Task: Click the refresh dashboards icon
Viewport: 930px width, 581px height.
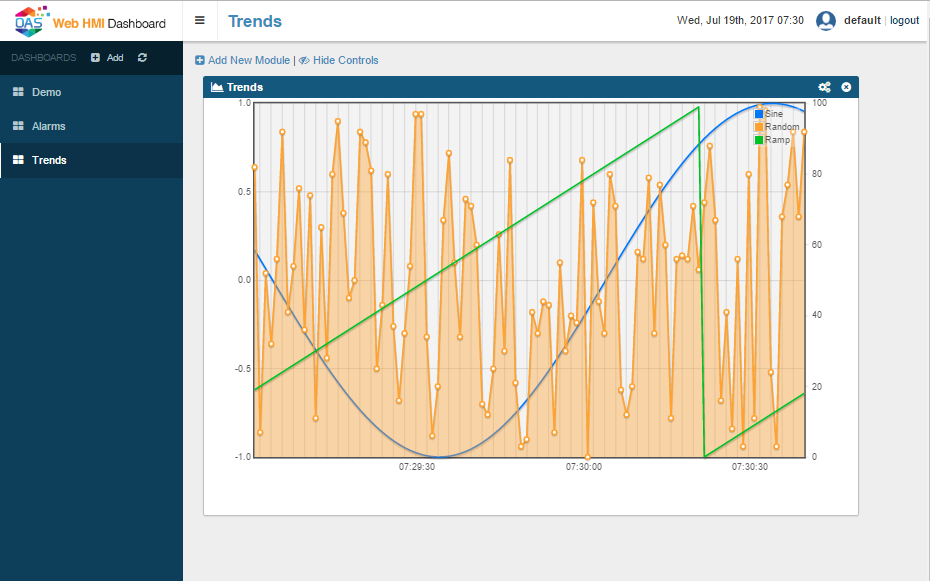Action: tap(141, 58)
